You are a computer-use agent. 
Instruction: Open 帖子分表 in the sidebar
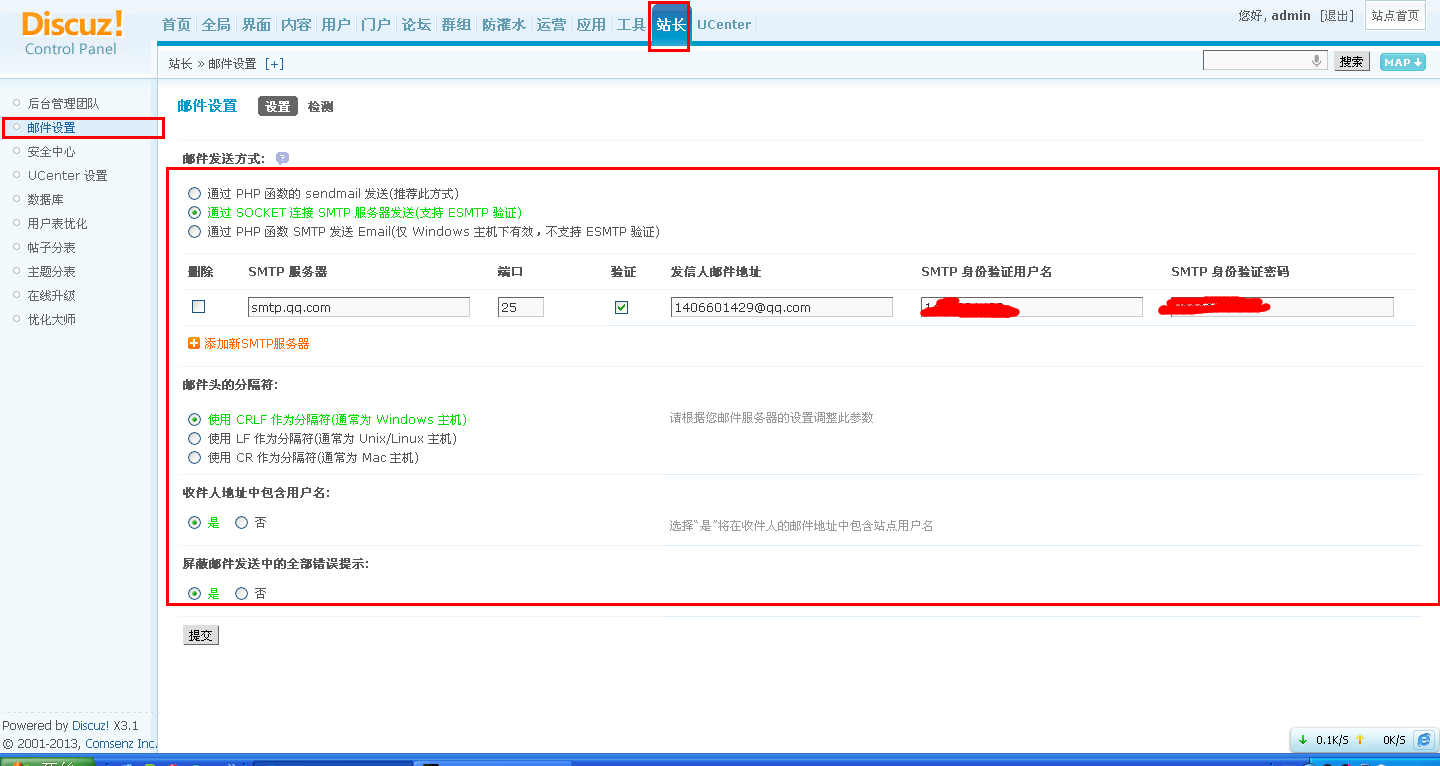[x=52, y=248]
